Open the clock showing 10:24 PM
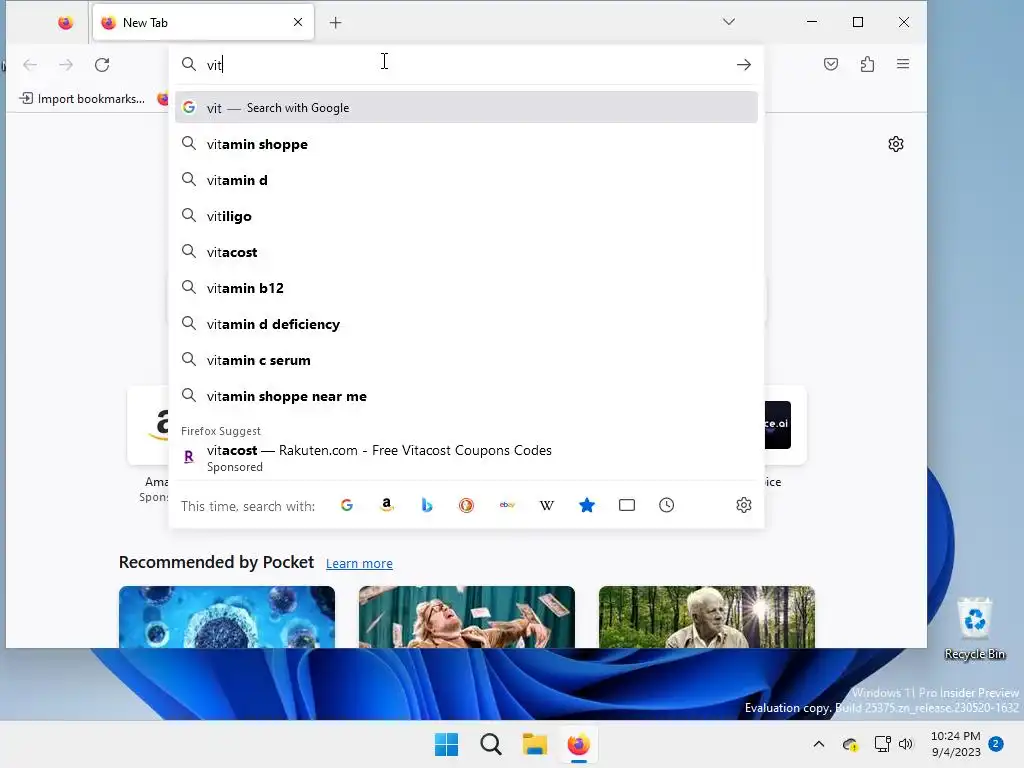The image size is (1024, 768). [955, 744]
